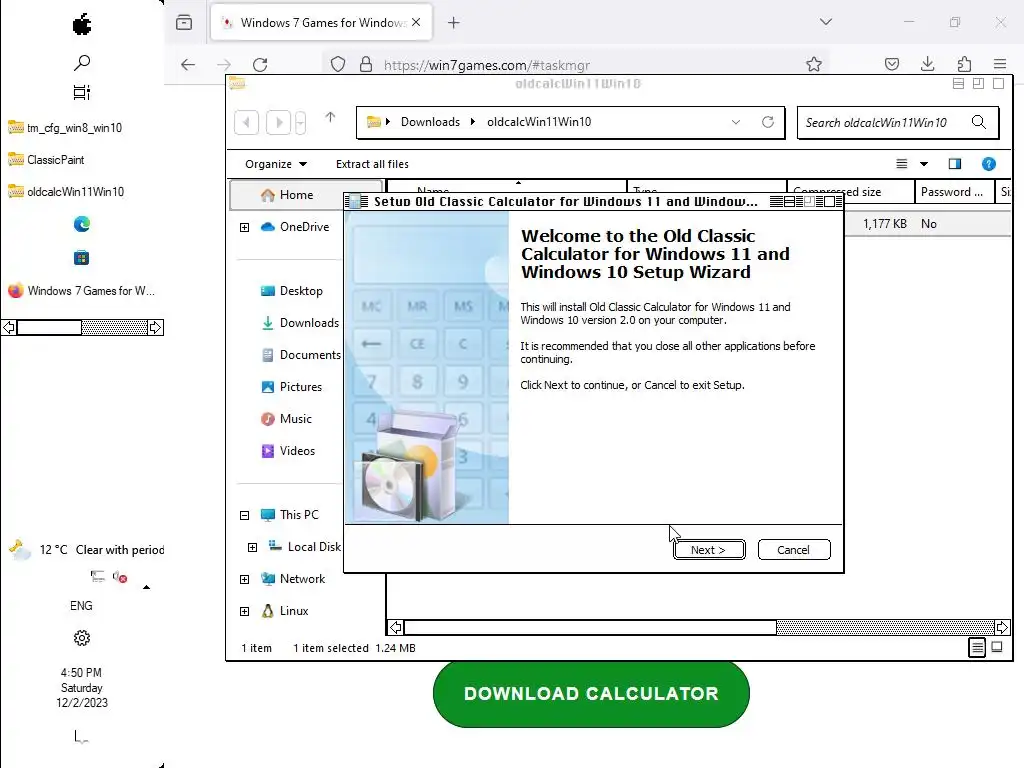The image size is (1024, 768).
Task: Open Documents in the navigation pane
Action: coord(300,355)
